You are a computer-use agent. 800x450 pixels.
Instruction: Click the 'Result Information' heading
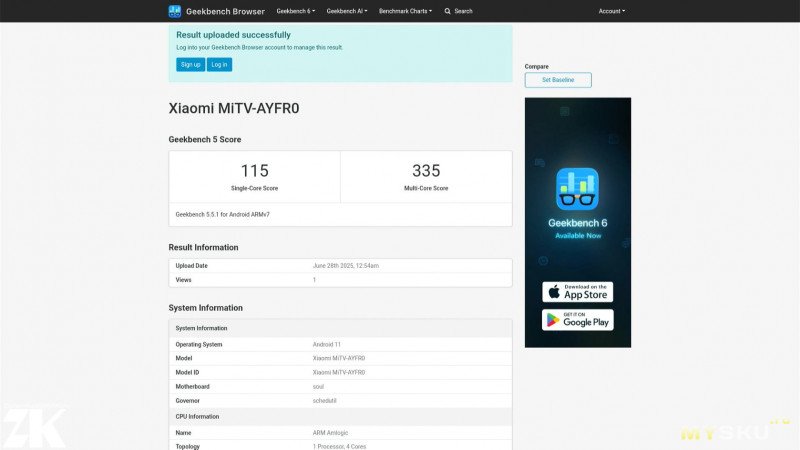(x=203, y=247)
